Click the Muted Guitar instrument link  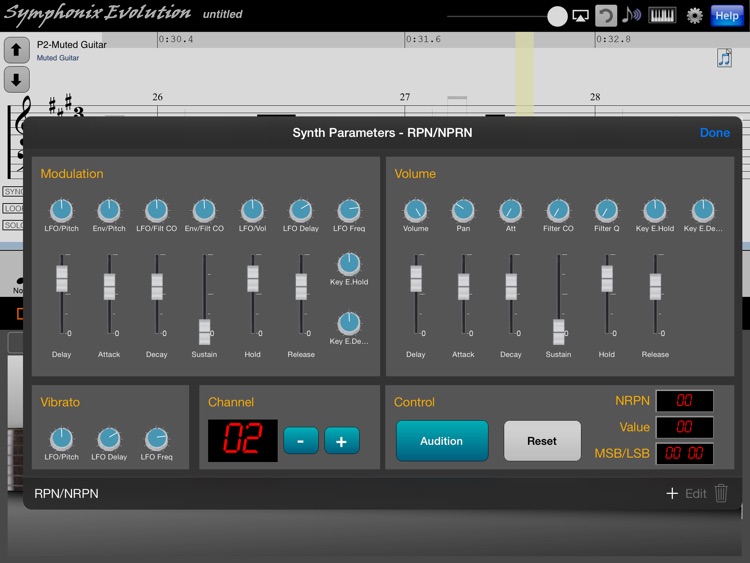(58, 58)
